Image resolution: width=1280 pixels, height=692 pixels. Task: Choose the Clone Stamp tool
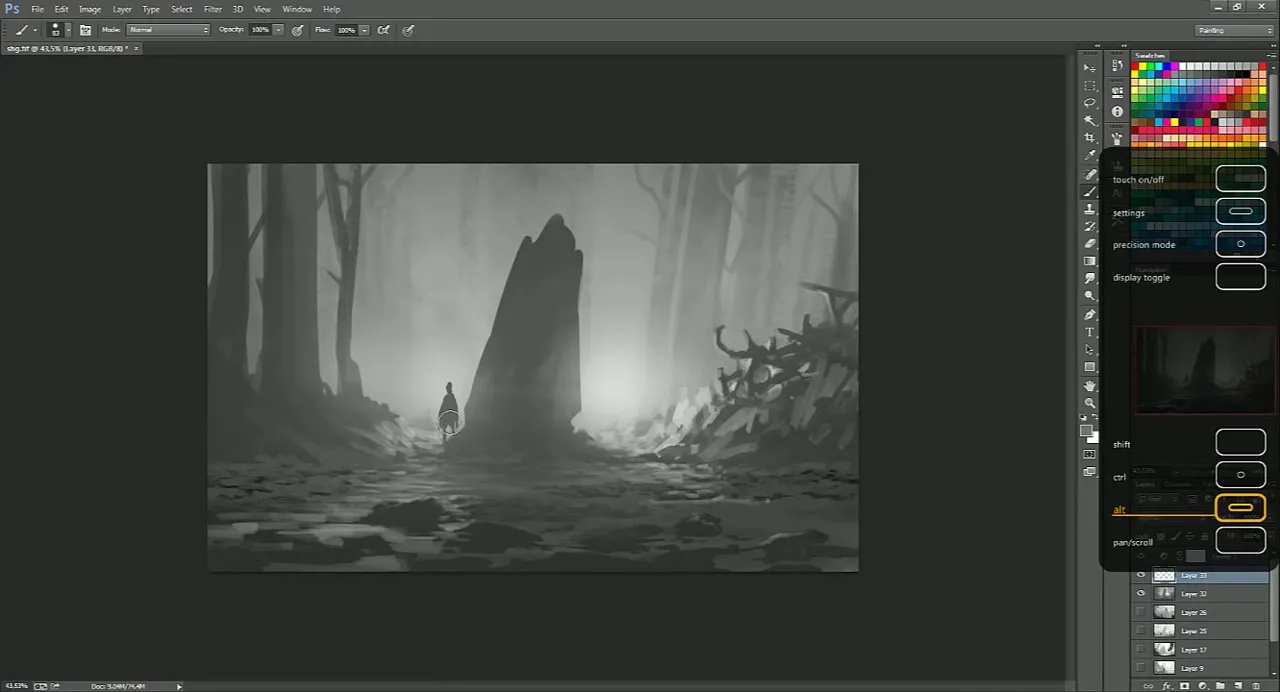[1090, 209]
